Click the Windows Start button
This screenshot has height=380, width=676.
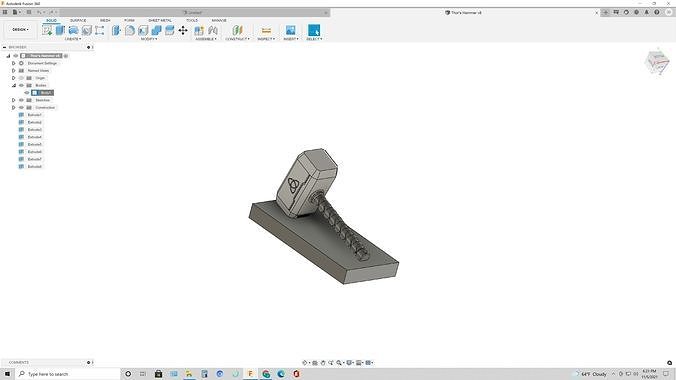click(x=7, y=374)
